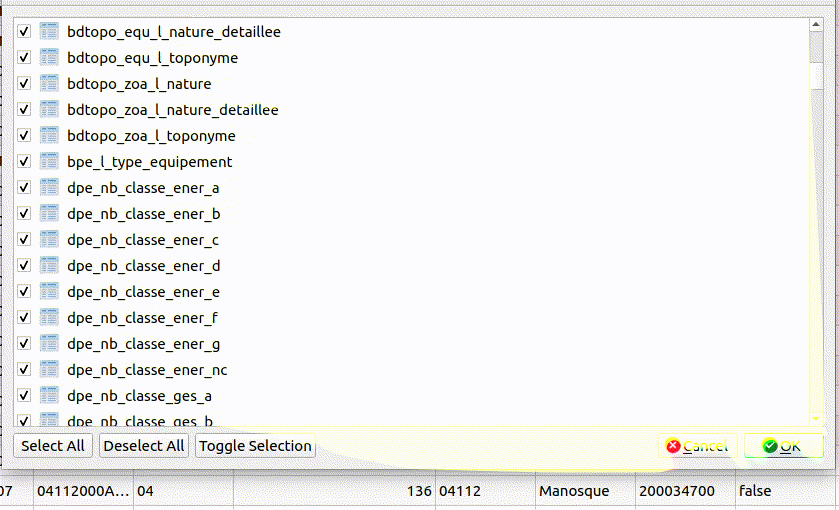The height and width of the screenshot is (510, 839).
Task: Cancel the layer selection dialog
Action: pyautogui.click(x=697, y=446)
